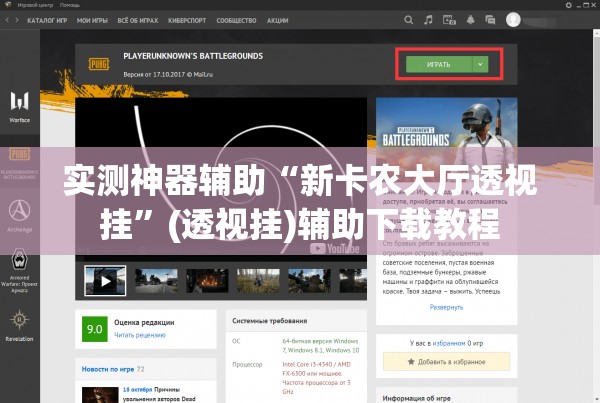Open Читать рецензию link
Screen dimensions: 600x403
click(x=140, y=335)
